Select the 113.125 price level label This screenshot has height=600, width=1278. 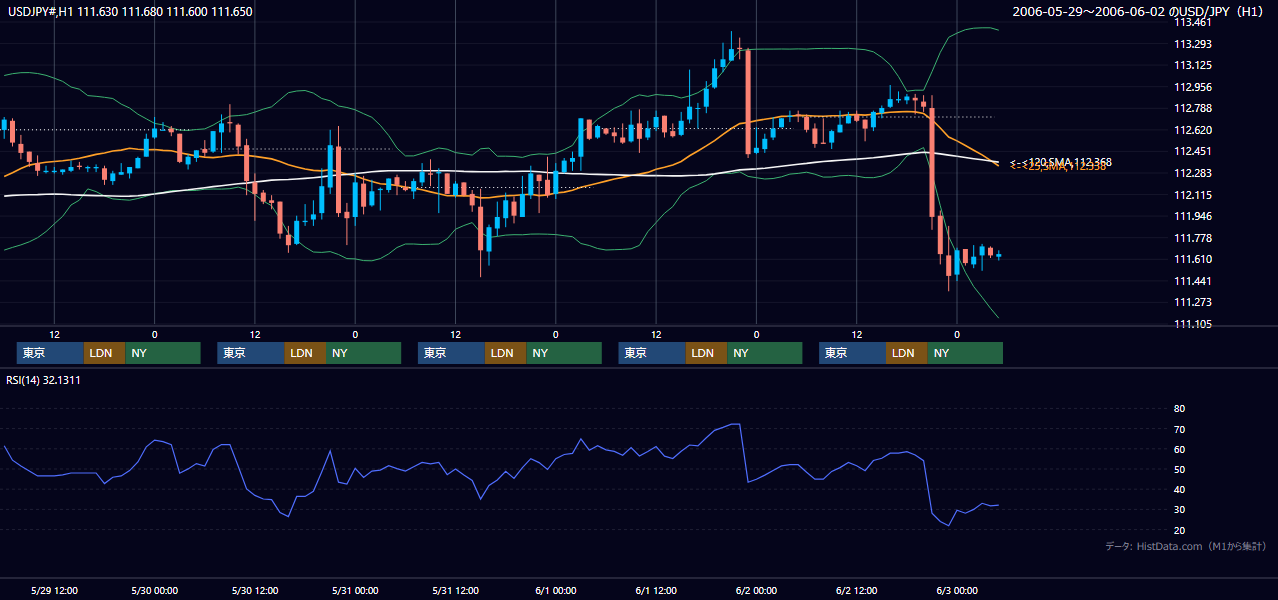1193,66
